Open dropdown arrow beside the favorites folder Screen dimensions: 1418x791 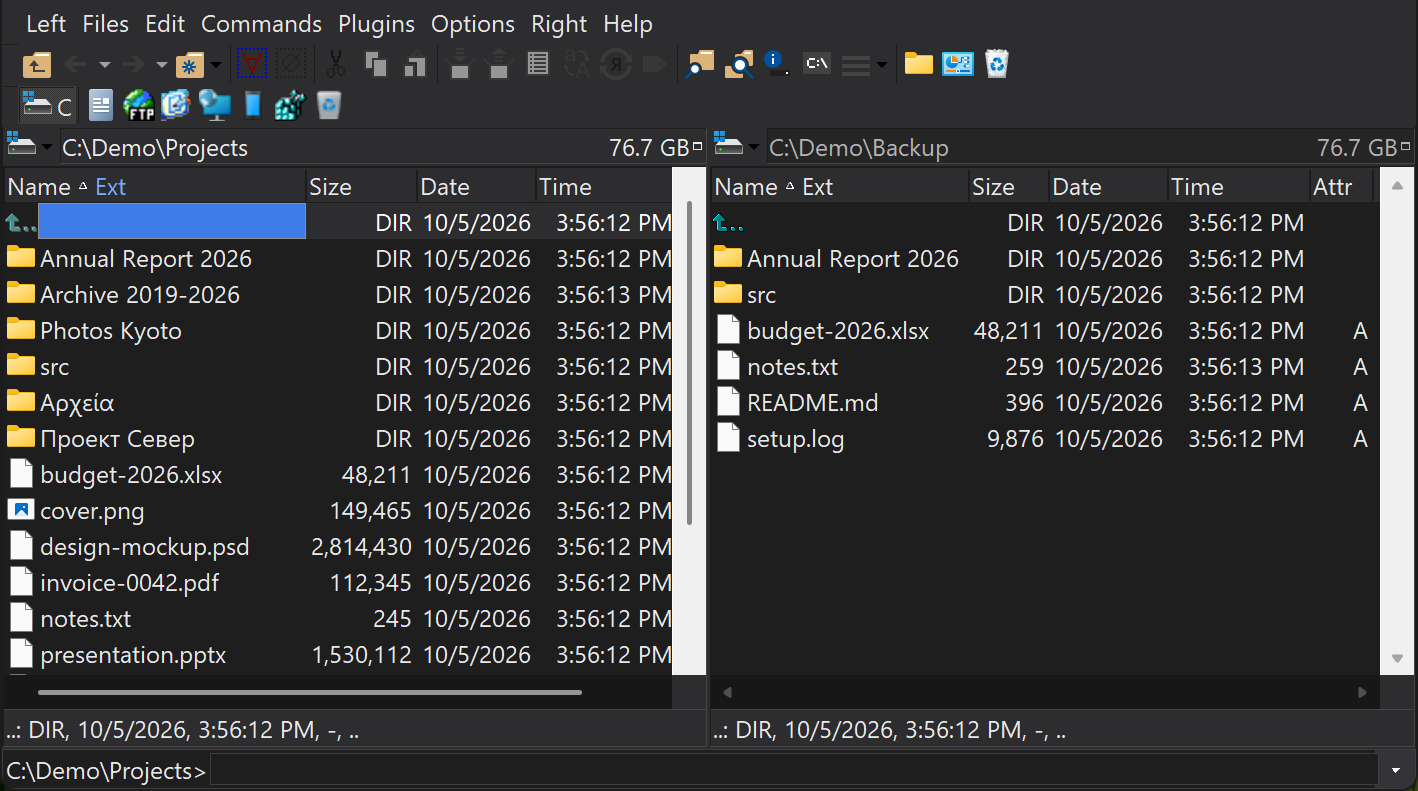[x=215, y=66]
